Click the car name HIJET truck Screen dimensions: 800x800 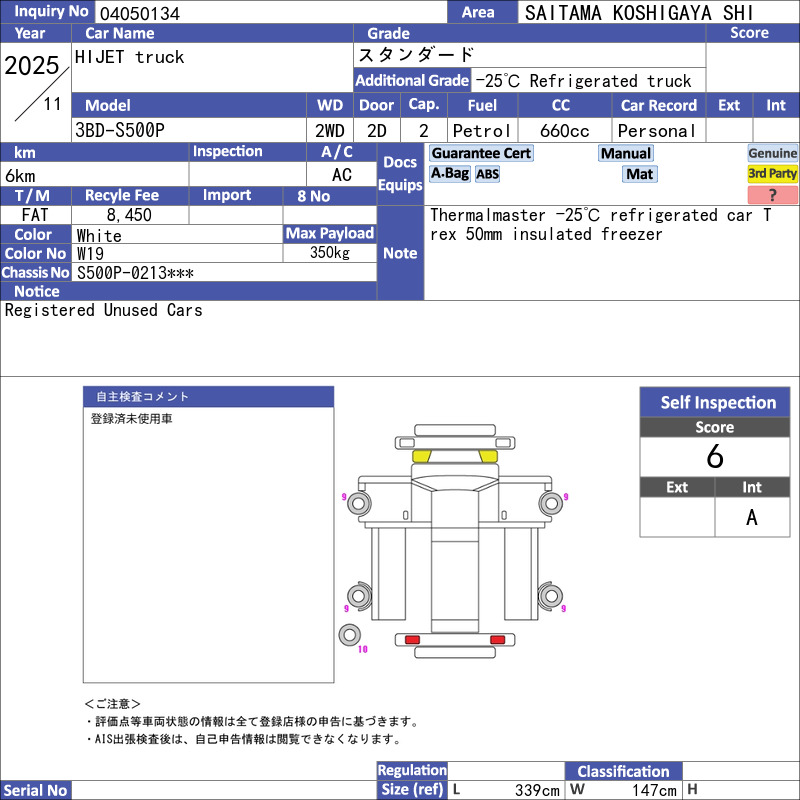click(129, 57)
